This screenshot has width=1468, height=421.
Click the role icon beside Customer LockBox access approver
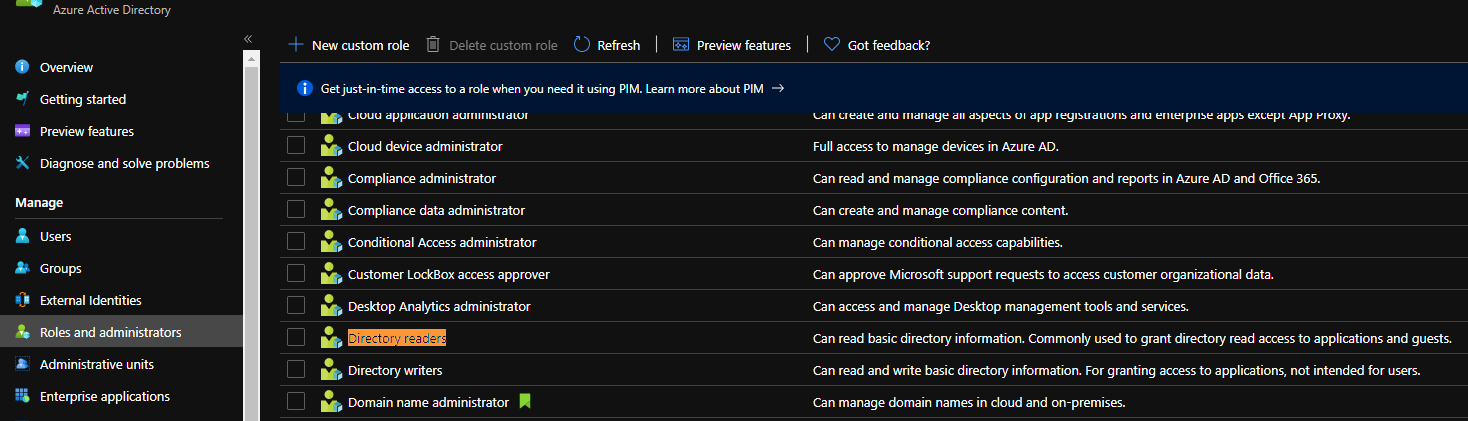click(331, 274)
